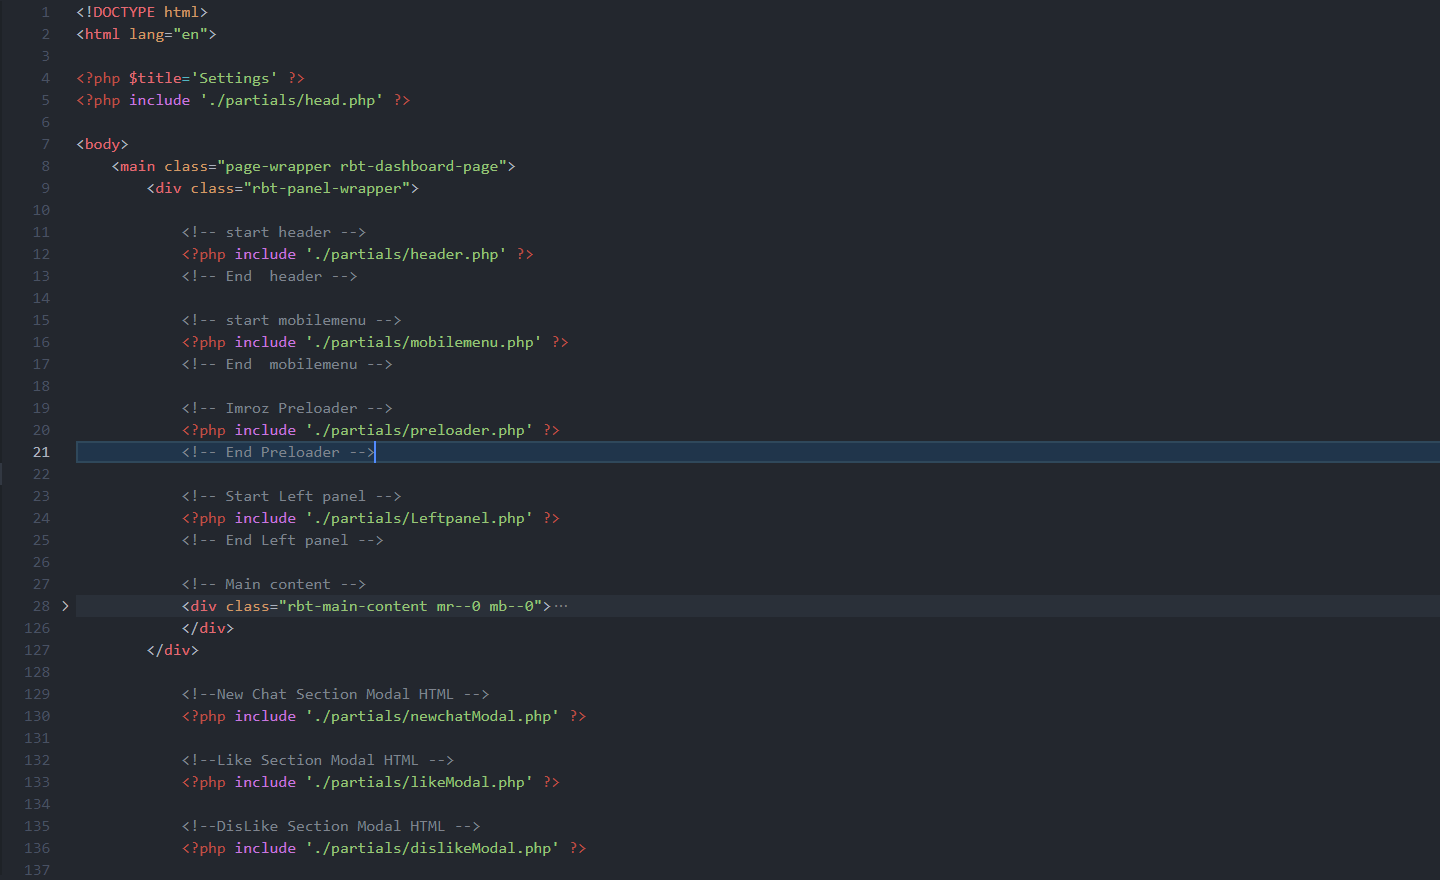Click the './partials/likeModal.php' include path
The height and width of the screenshot is (880, 1440).
click(x=419, y=782)
